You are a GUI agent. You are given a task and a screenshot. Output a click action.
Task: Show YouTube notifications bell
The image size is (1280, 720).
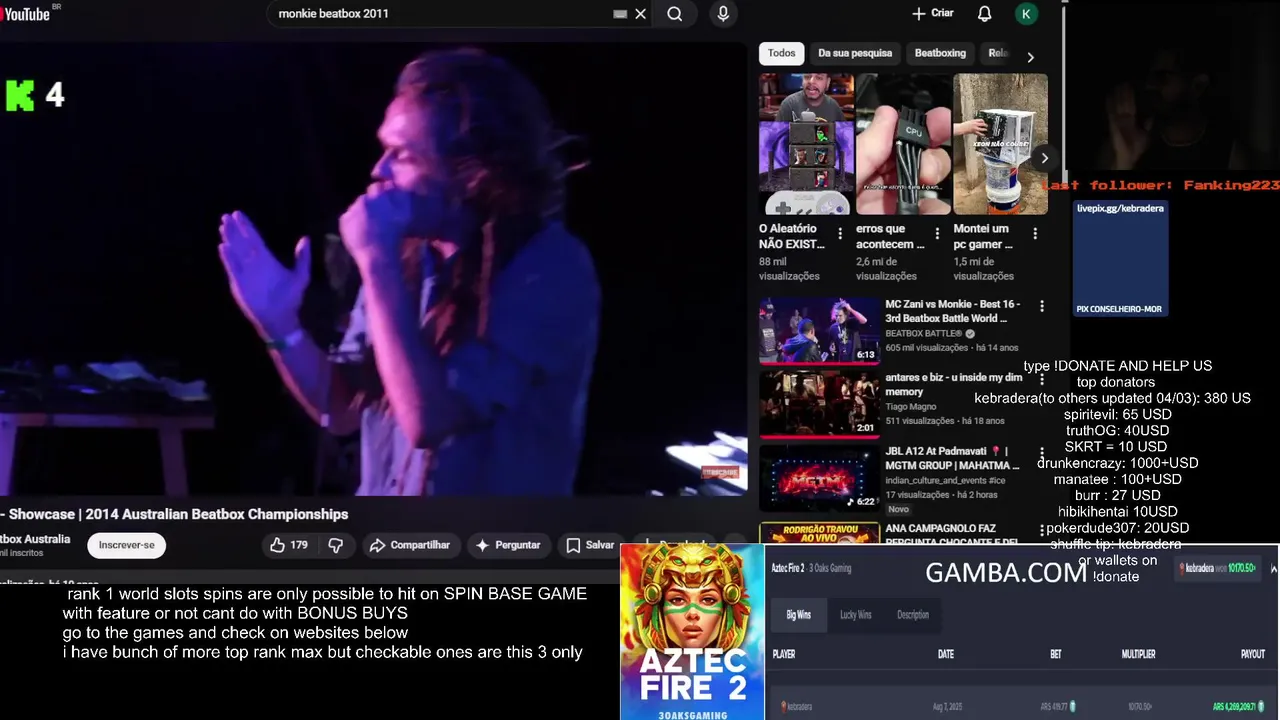tap(985, 14)
